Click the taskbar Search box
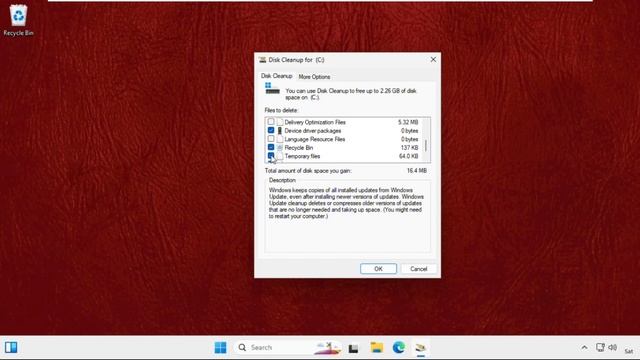 [287, 347]
